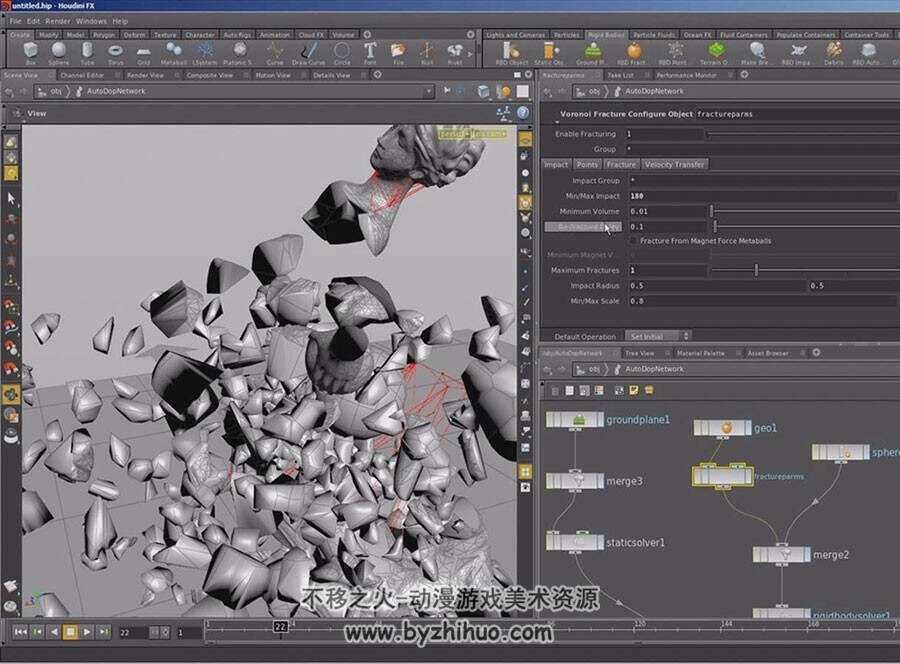Open the File menu

pyautogui.click(x=15, y=21)
